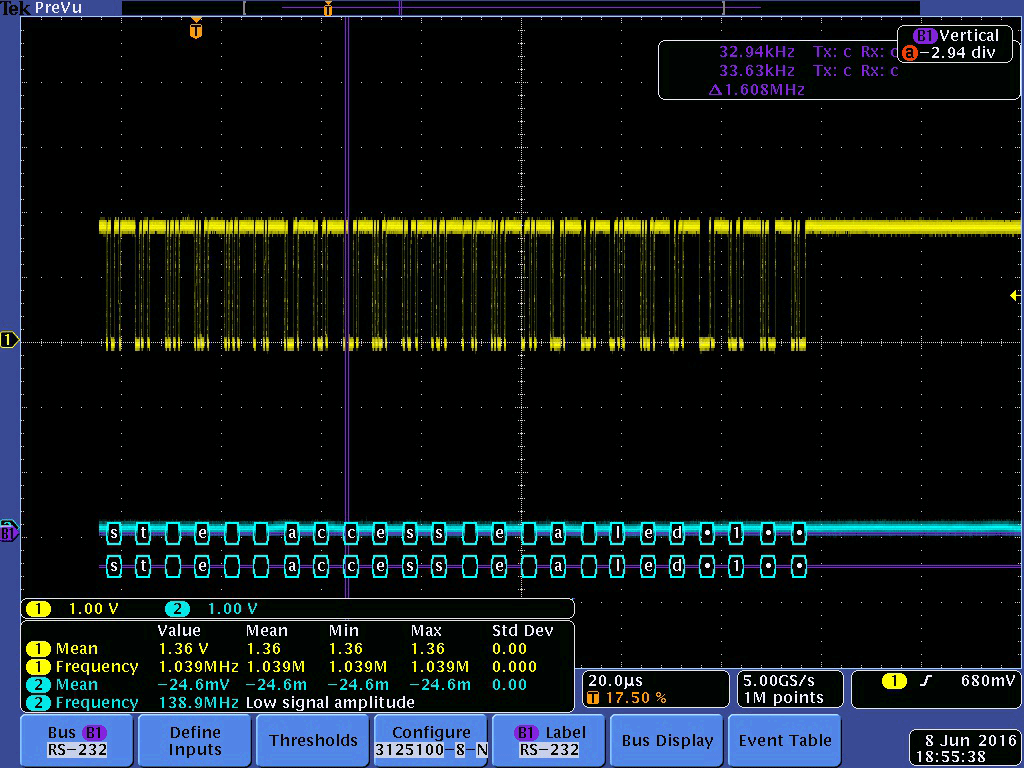The height and width of the screenshot is (768, 1024).
Task: Open the Bus Display menu
Action: pyautogui.click(x=667, y=741)
